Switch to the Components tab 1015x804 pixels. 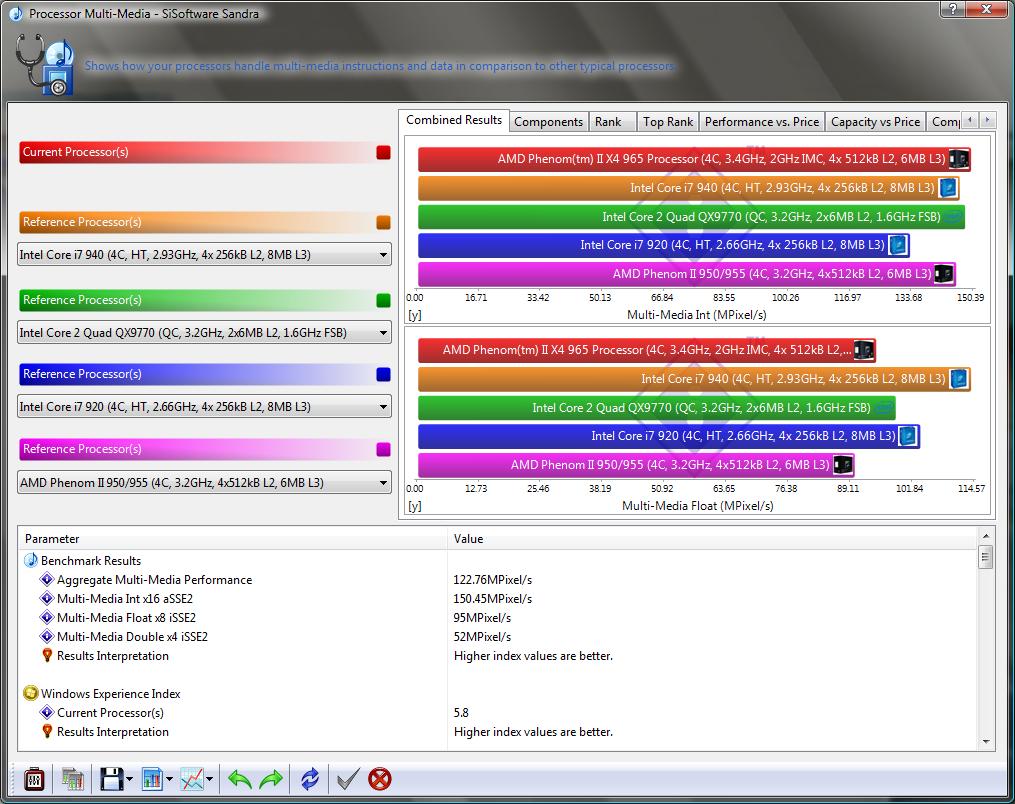pos(548,122)
